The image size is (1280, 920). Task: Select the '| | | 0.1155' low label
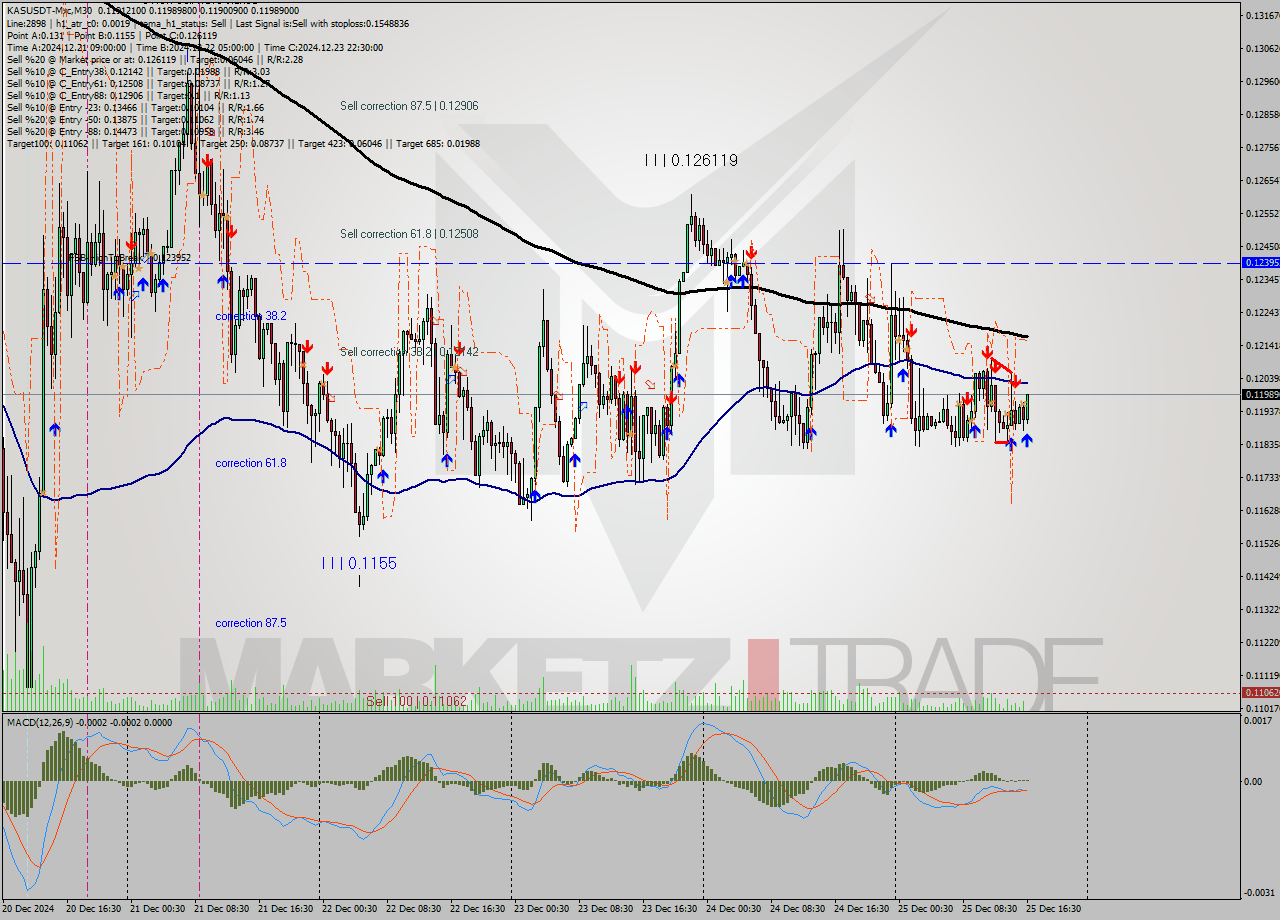359,563
